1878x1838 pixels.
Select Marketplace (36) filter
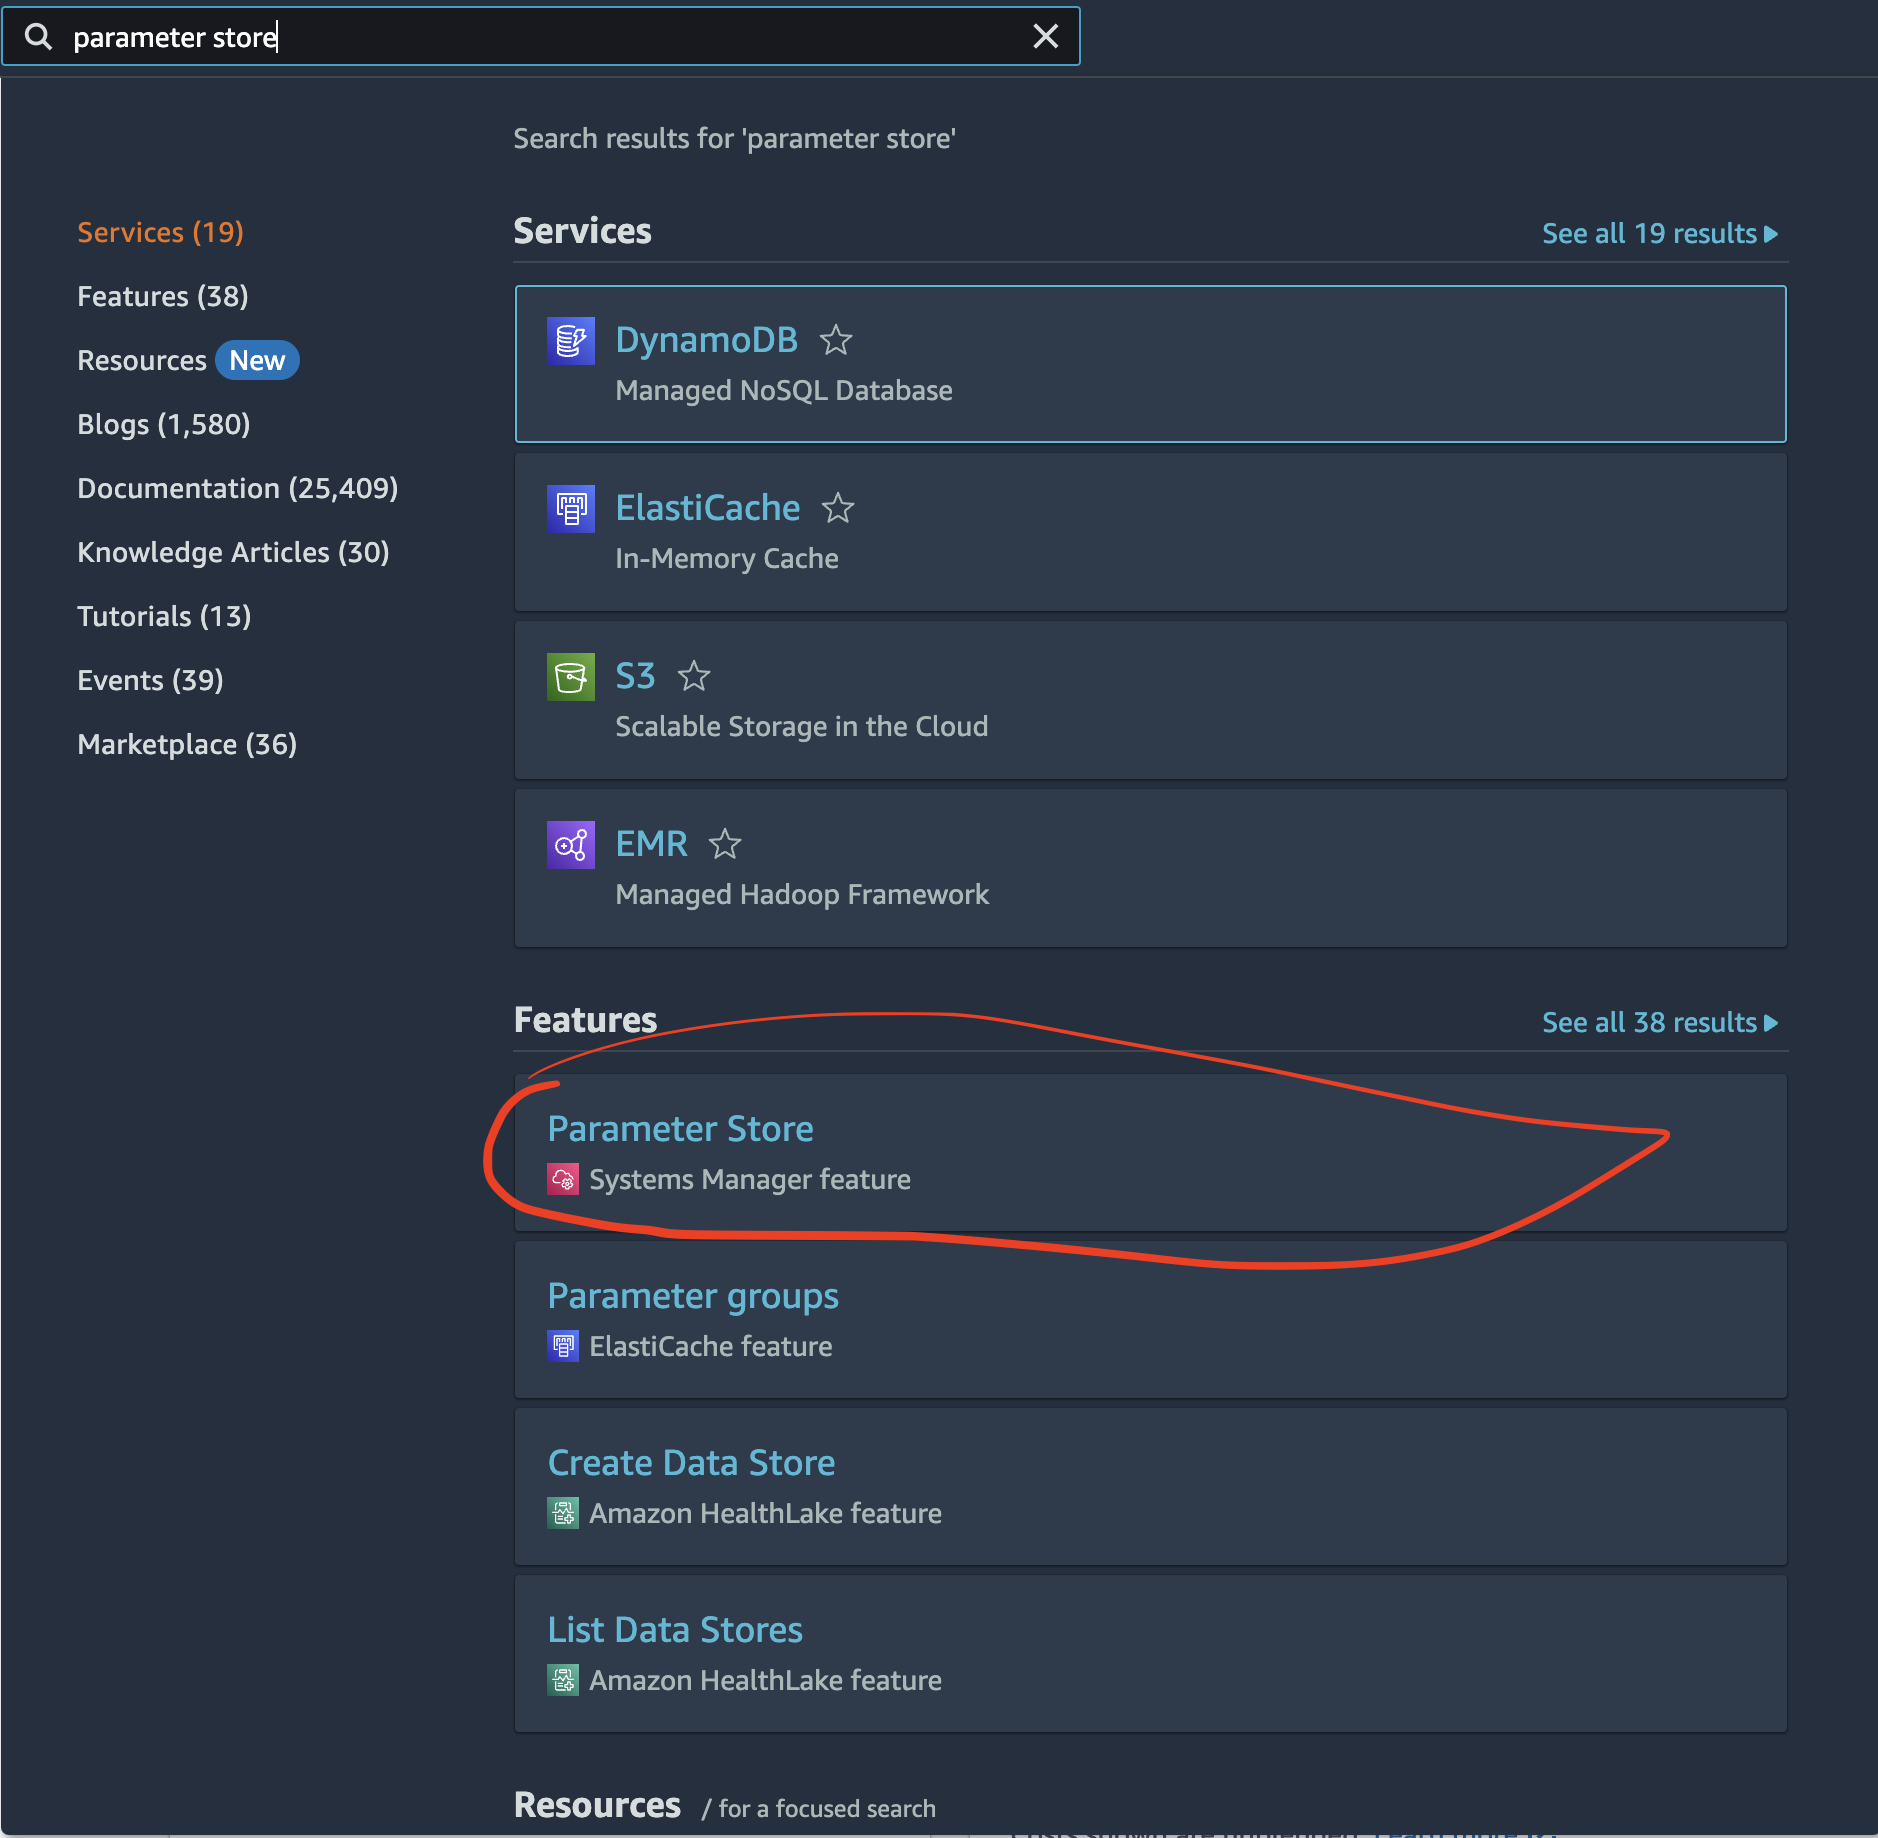[187, 744]
